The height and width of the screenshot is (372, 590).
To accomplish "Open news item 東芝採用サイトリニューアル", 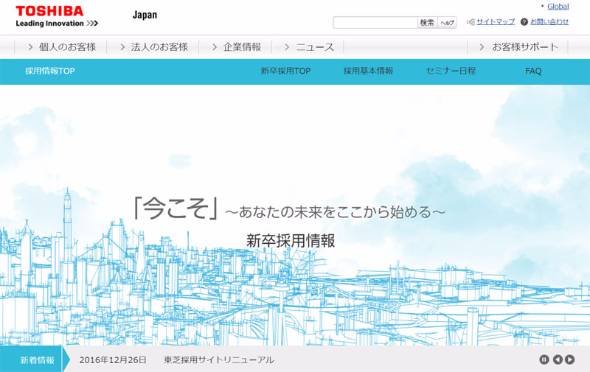I will click(x=219, y=360).
